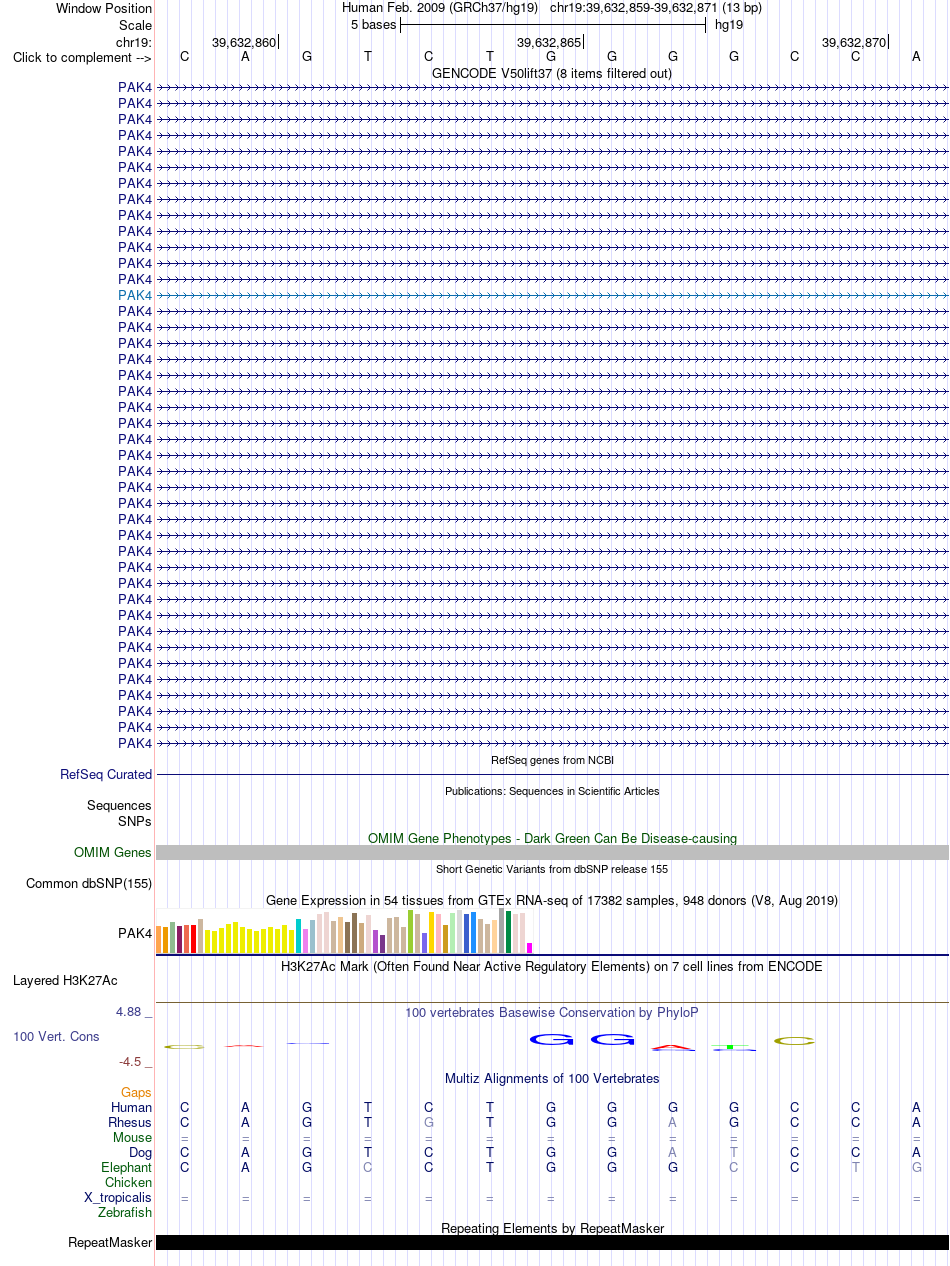Click the SNPs track label
950x1266 pixels.
coord(134,821)
